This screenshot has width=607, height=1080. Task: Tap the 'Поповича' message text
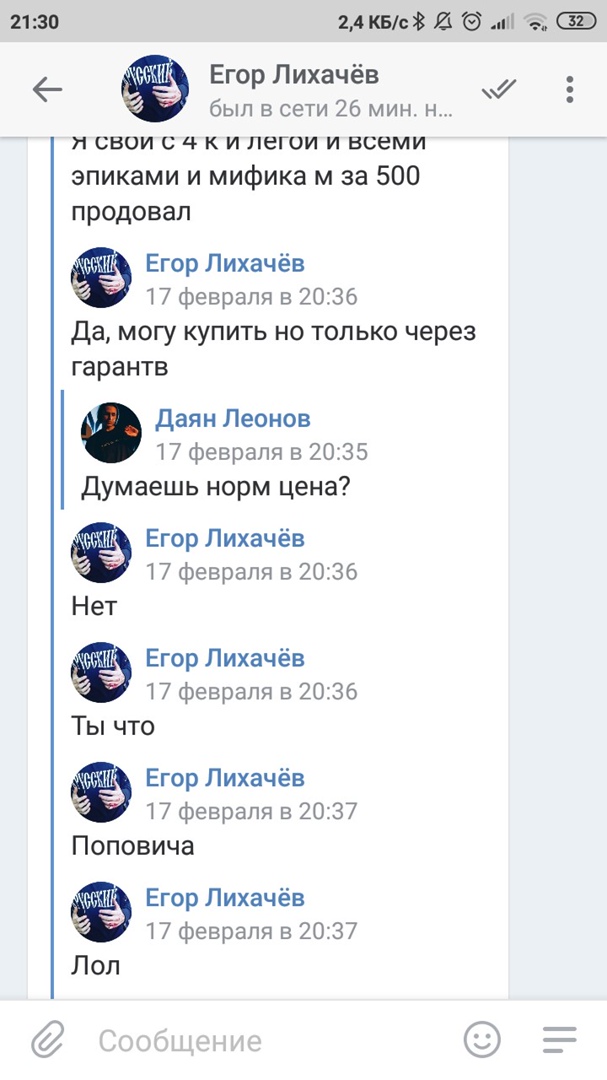(133, 846)
